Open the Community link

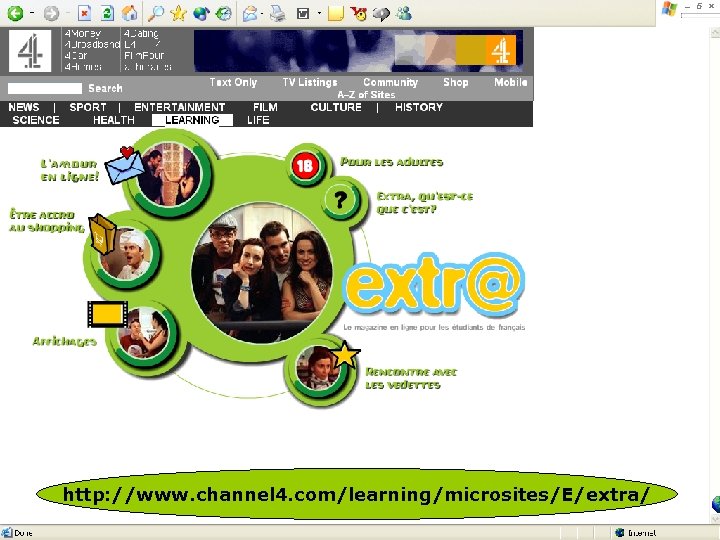coord(391,82)
